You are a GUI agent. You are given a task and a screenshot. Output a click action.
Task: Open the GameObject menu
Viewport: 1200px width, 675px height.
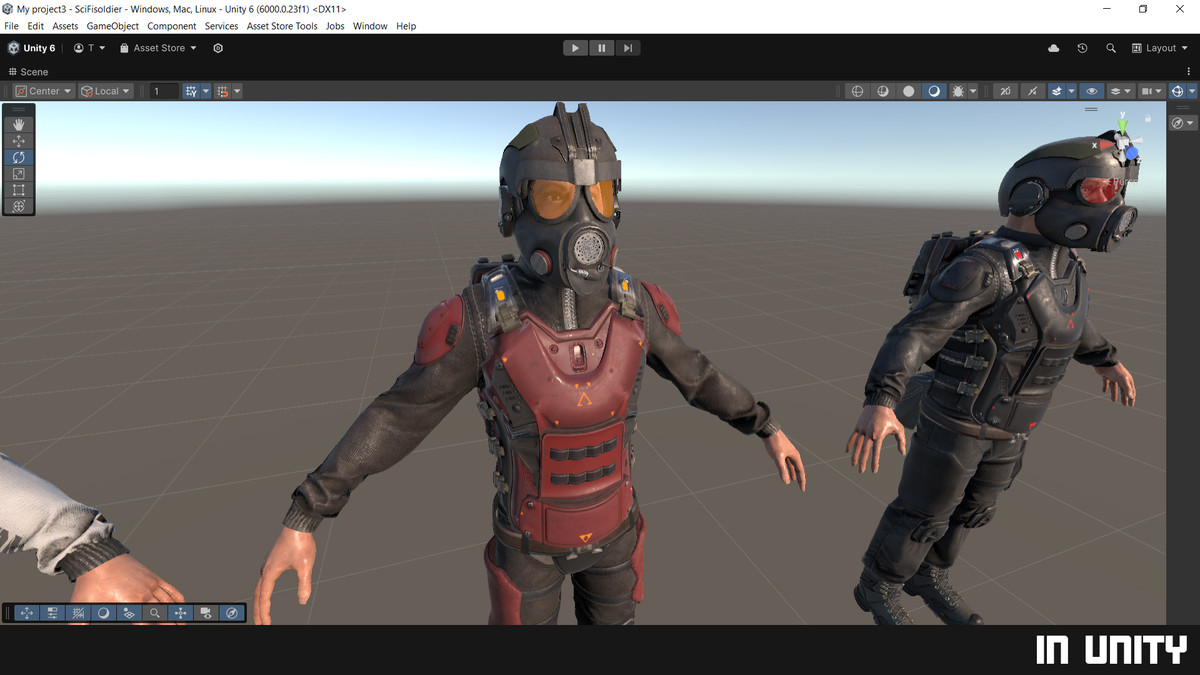(113, 26)
